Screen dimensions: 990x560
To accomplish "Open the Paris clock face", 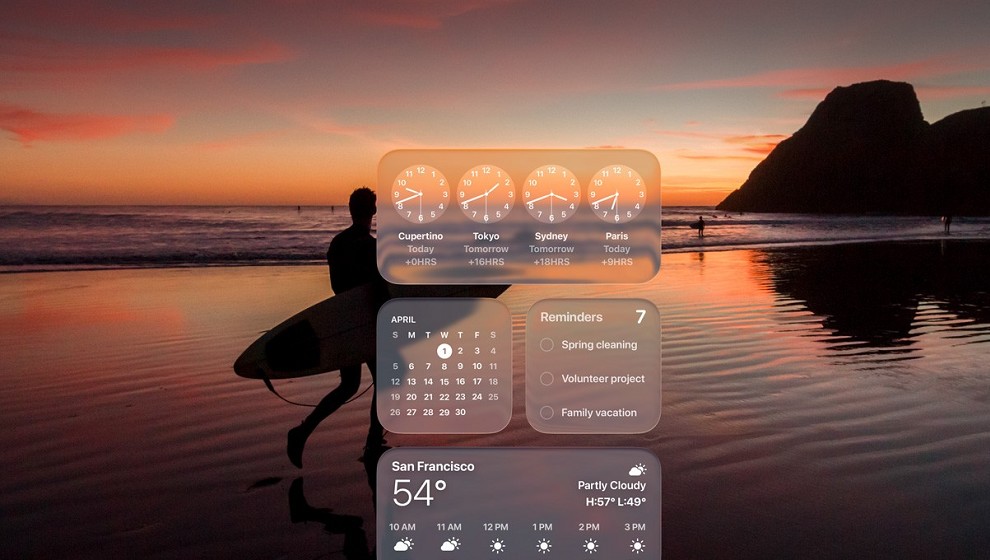I will [617, 194].
